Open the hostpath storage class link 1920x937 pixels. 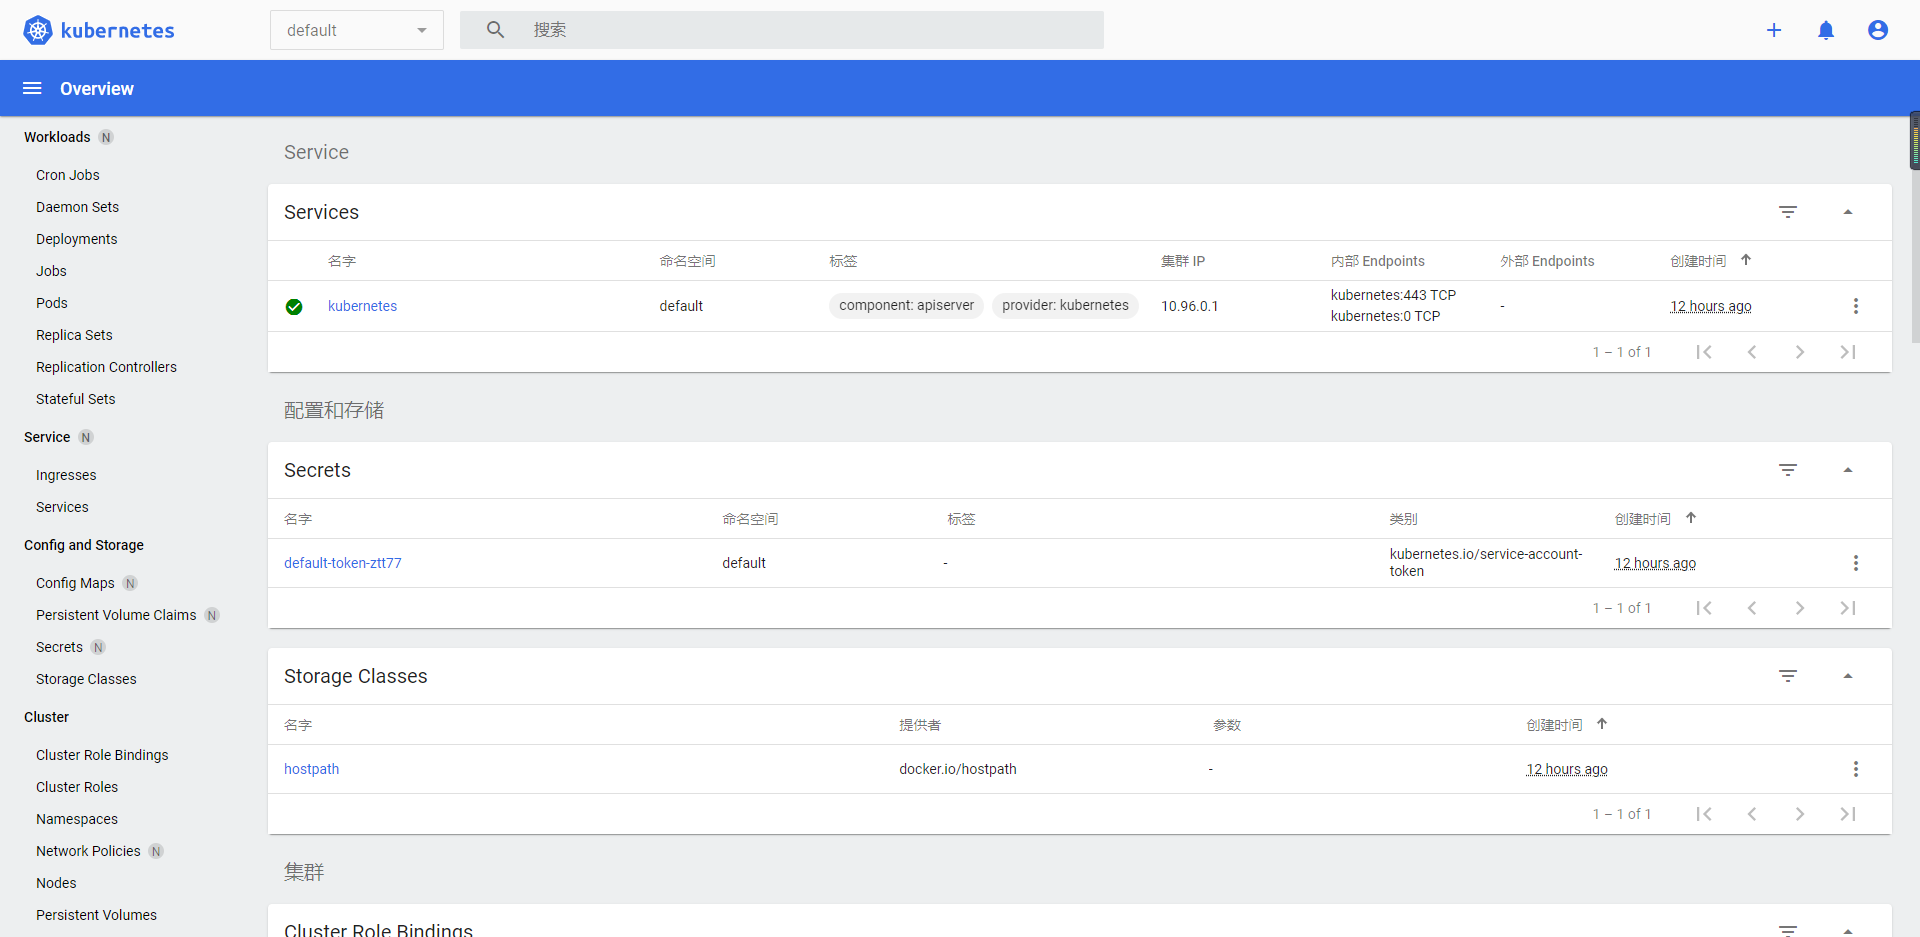(x=311, y=769)
